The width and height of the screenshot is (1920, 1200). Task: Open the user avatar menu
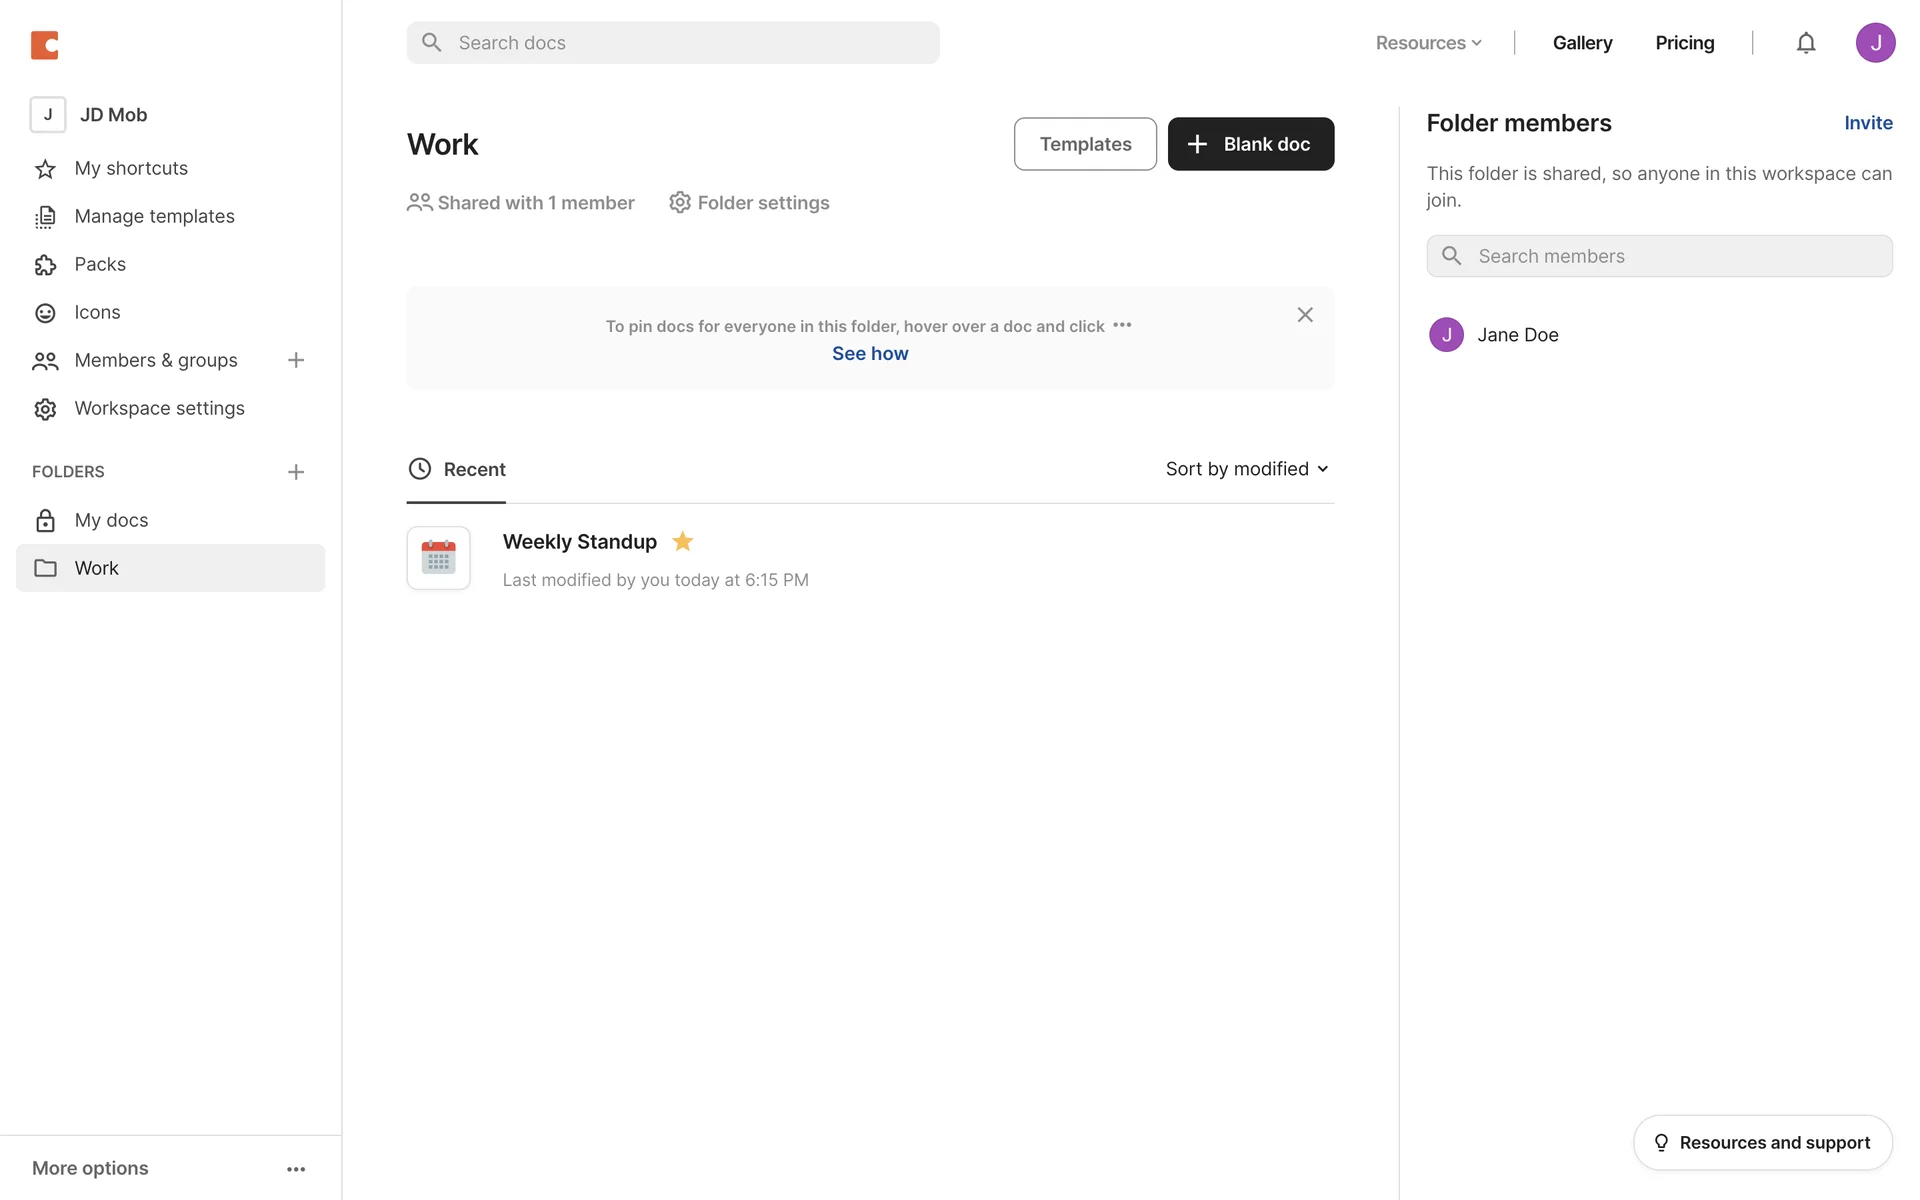[x=1875, y=43]
